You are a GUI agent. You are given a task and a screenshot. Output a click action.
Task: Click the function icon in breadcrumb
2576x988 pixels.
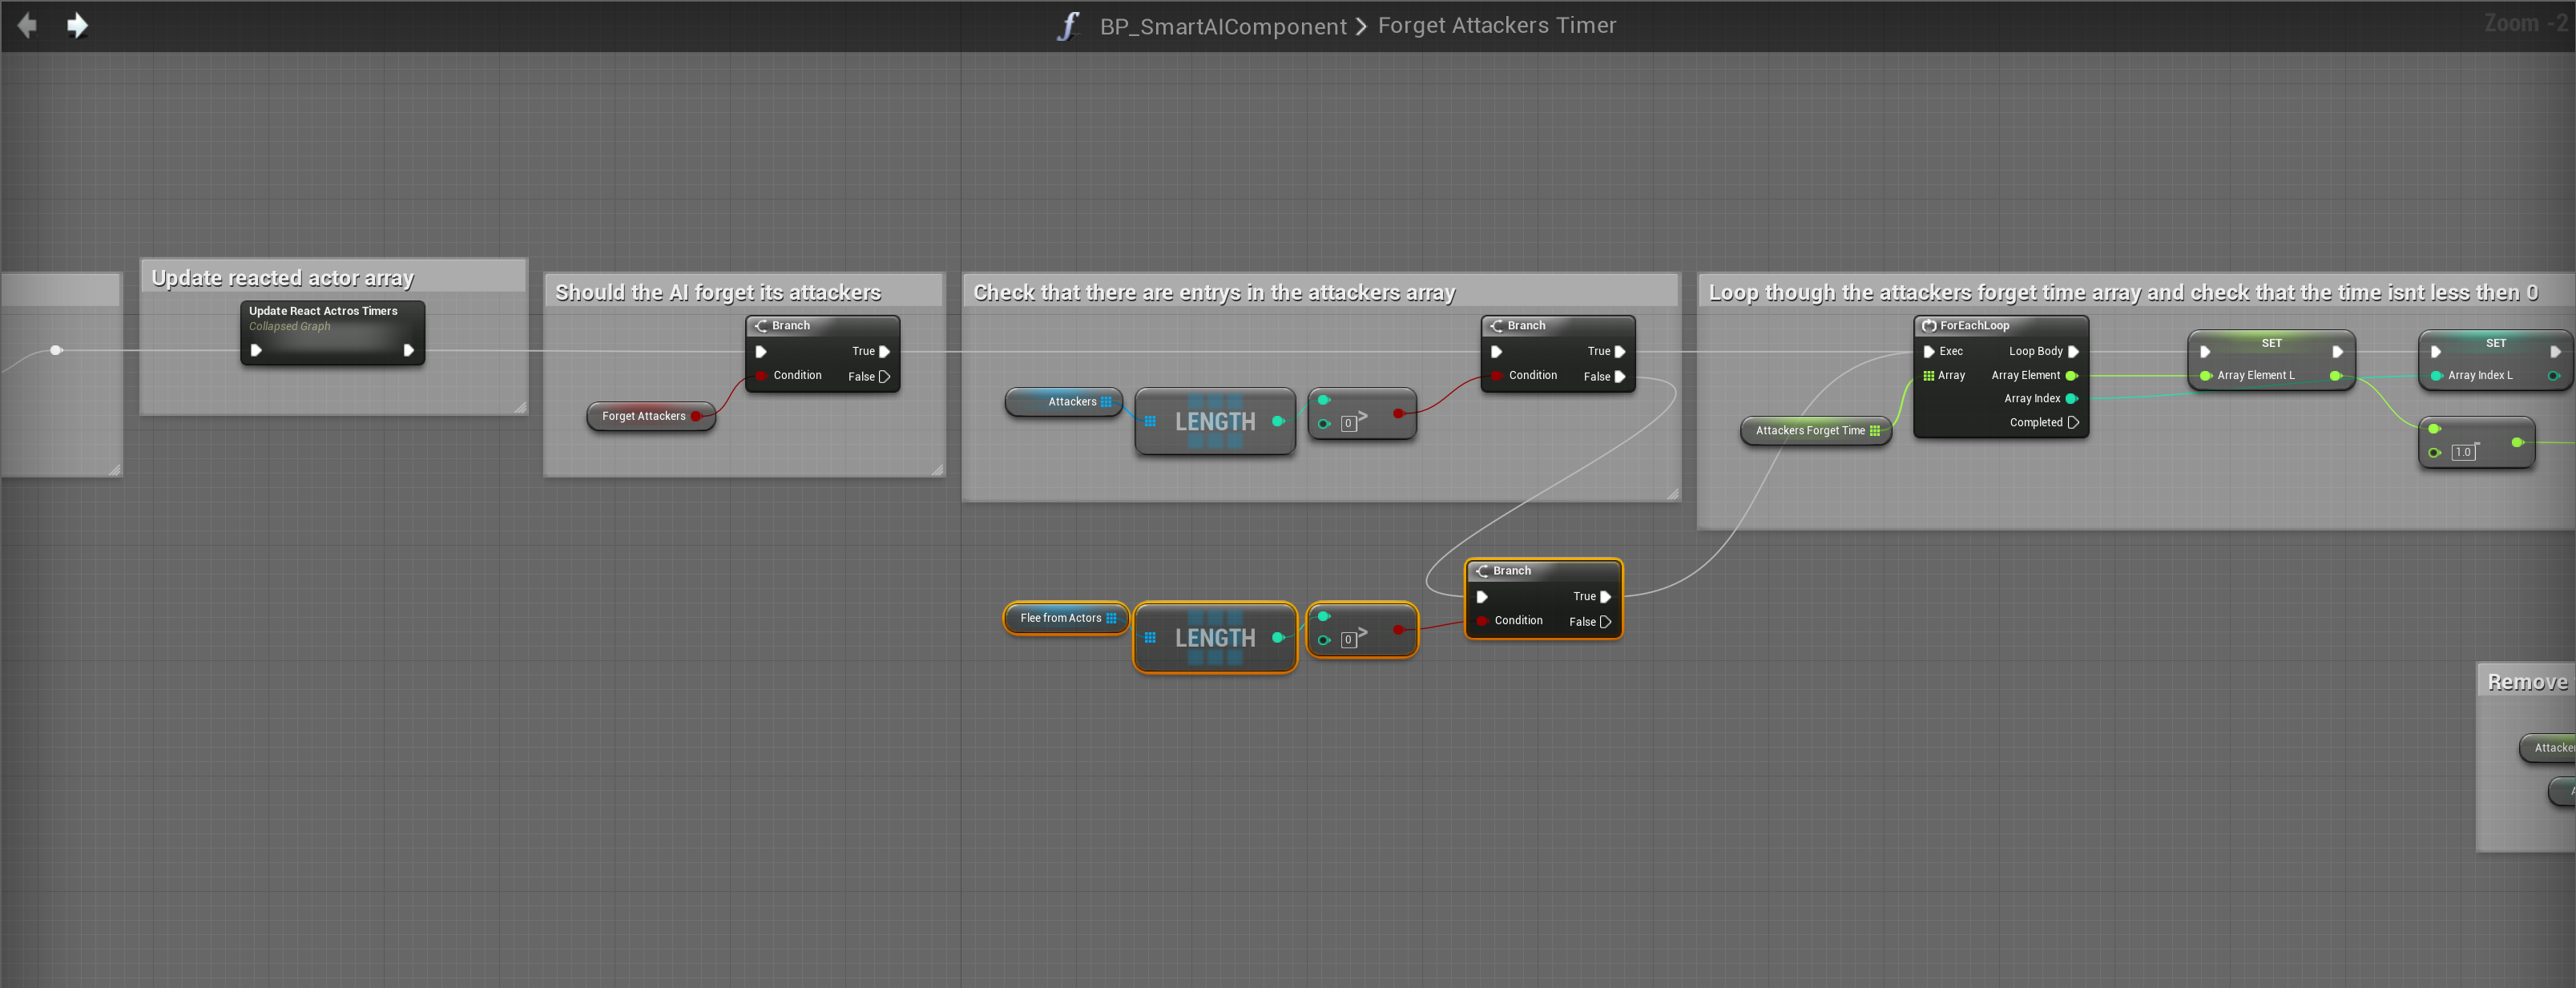[x=1068, y=26]
